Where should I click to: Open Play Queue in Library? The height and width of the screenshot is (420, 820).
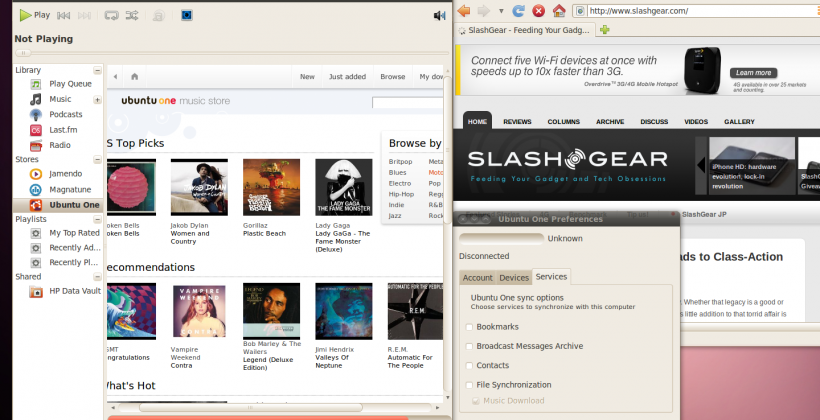tap(70, 84)
